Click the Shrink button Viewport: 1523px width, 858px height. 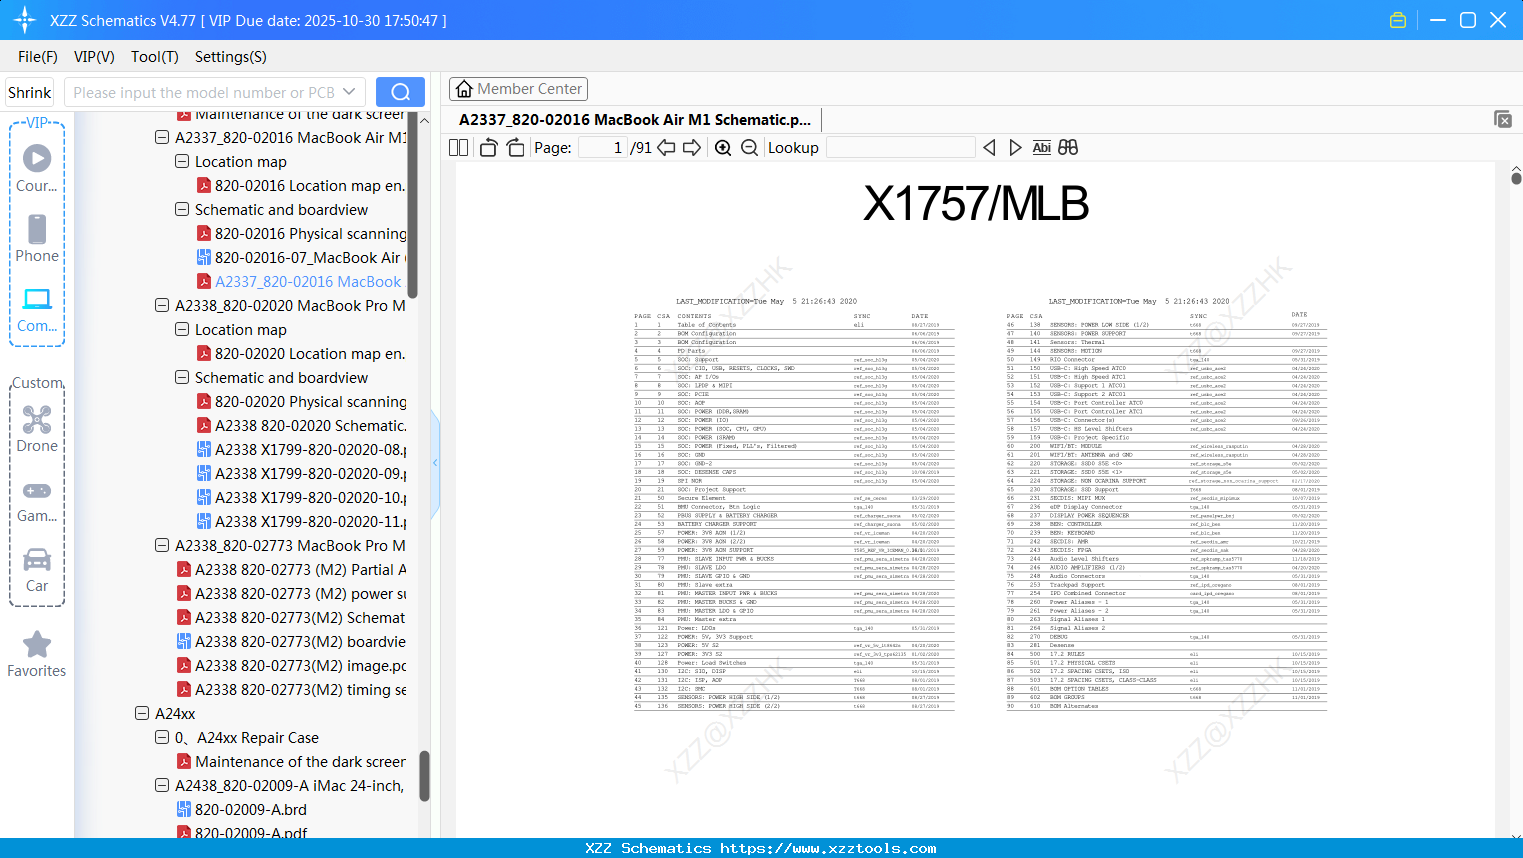[x=30, y=92]
